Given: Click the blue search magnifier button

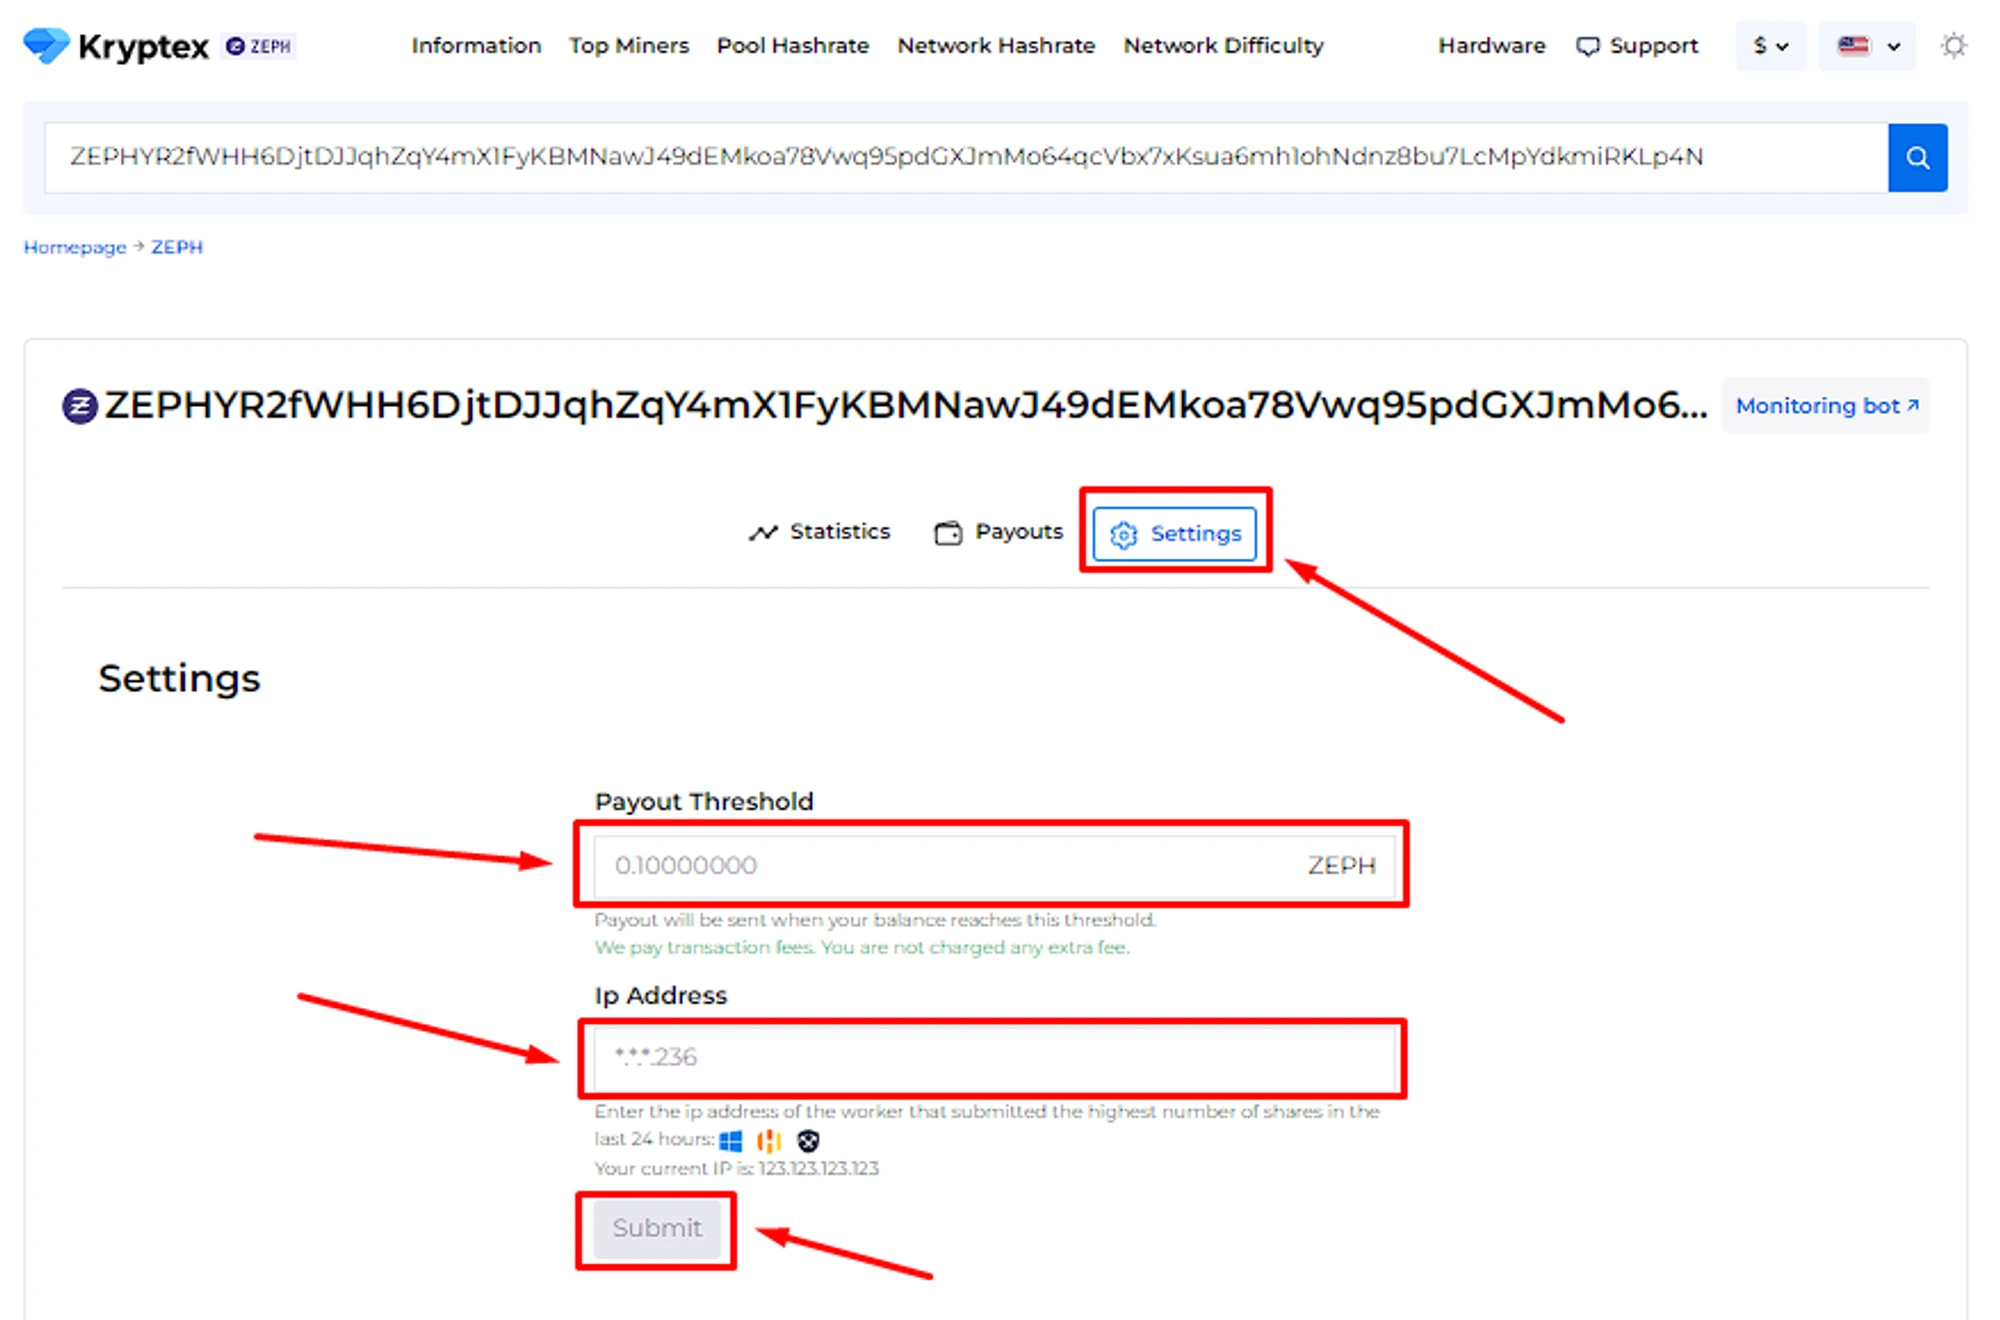Looking at the screenshot, I should tap(1916, 157).
